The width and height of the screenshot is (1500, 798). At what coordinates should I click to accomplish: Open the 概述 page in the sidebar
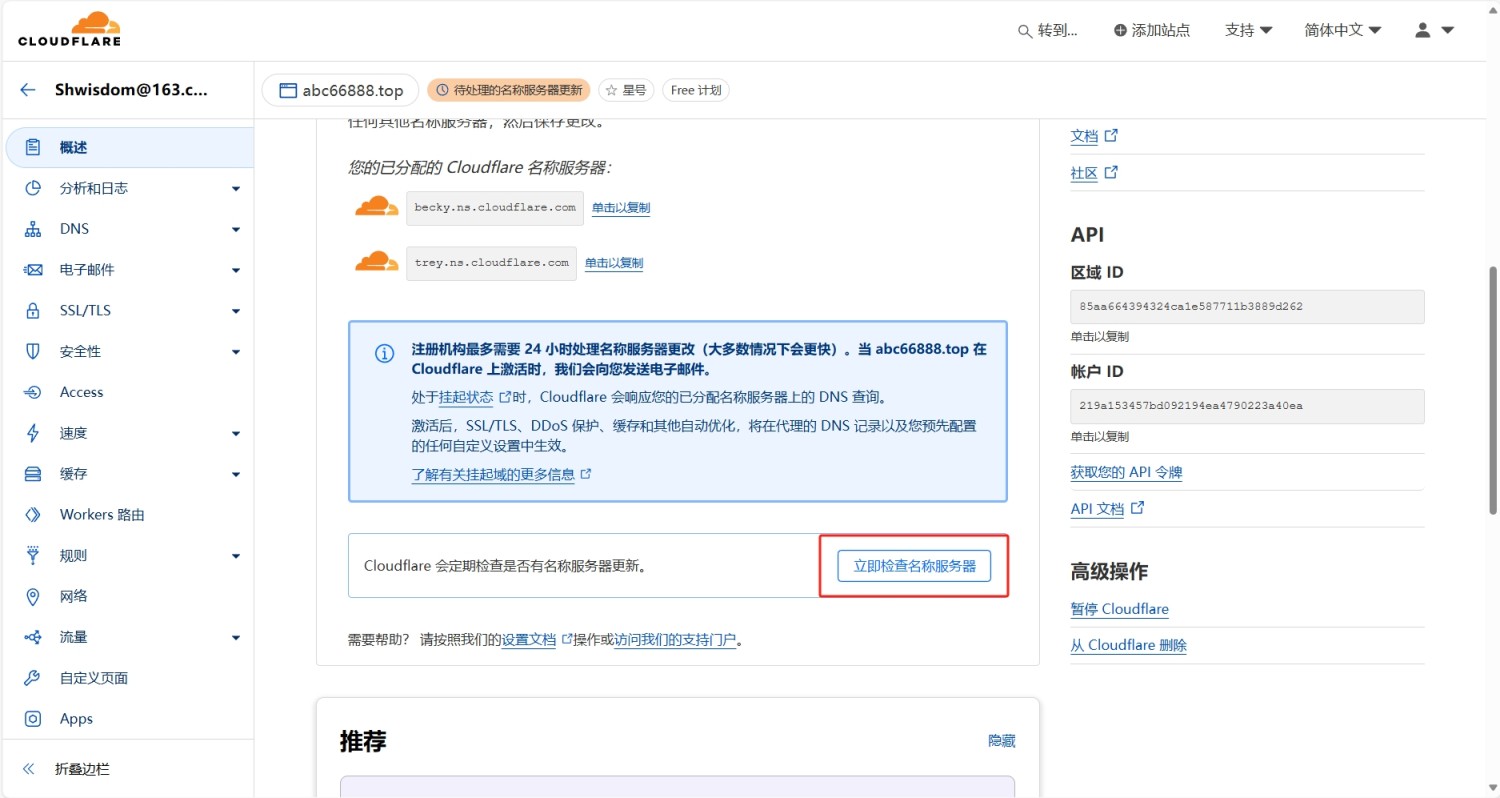click(x=130, y=147)
